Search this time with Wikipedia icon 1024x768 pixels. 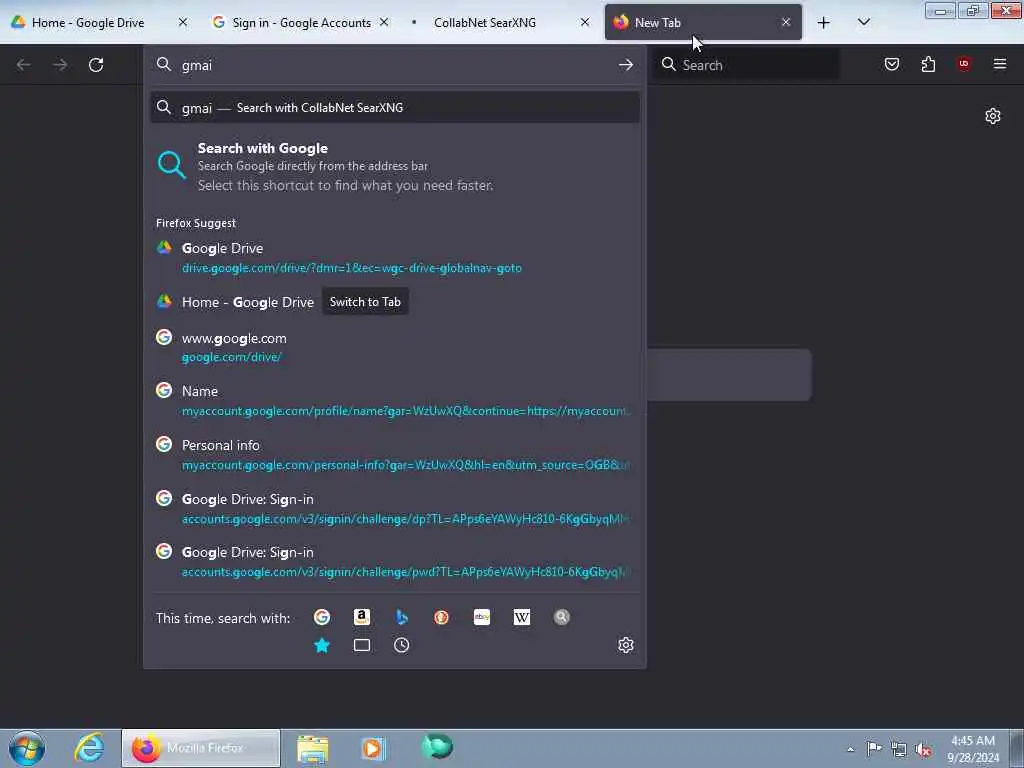click(522, 617)
